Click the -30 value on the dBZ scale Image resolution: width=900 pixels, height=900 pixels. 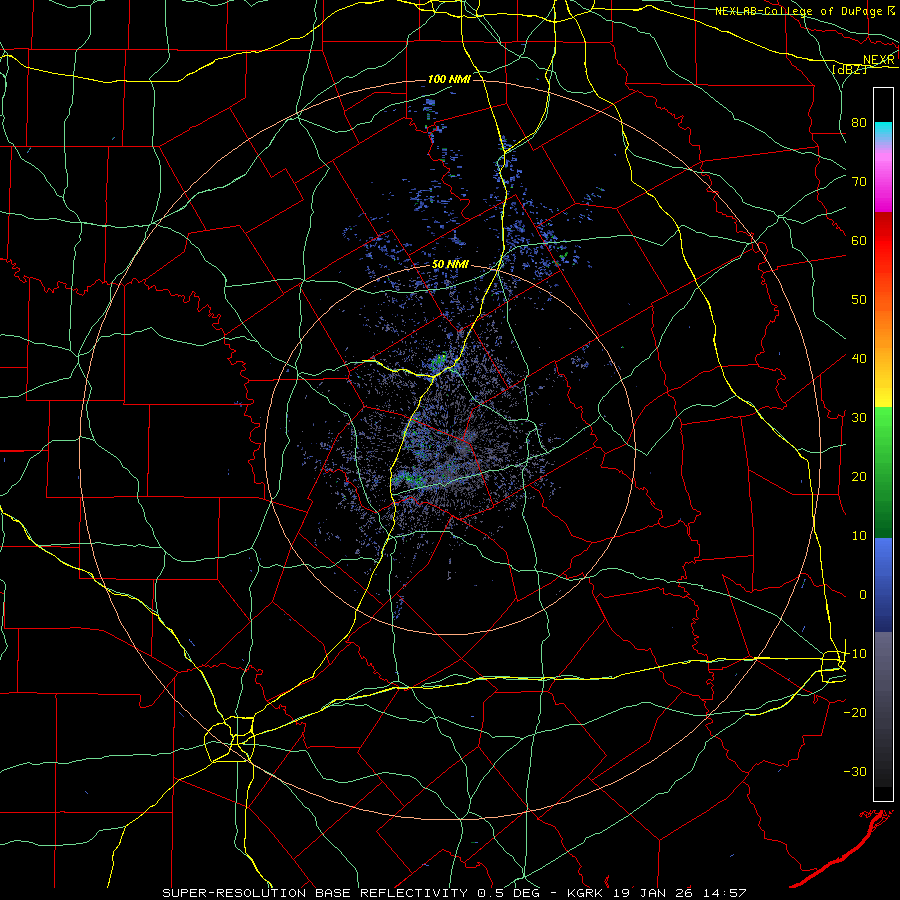pyautogui.click(x=855, y=771)
